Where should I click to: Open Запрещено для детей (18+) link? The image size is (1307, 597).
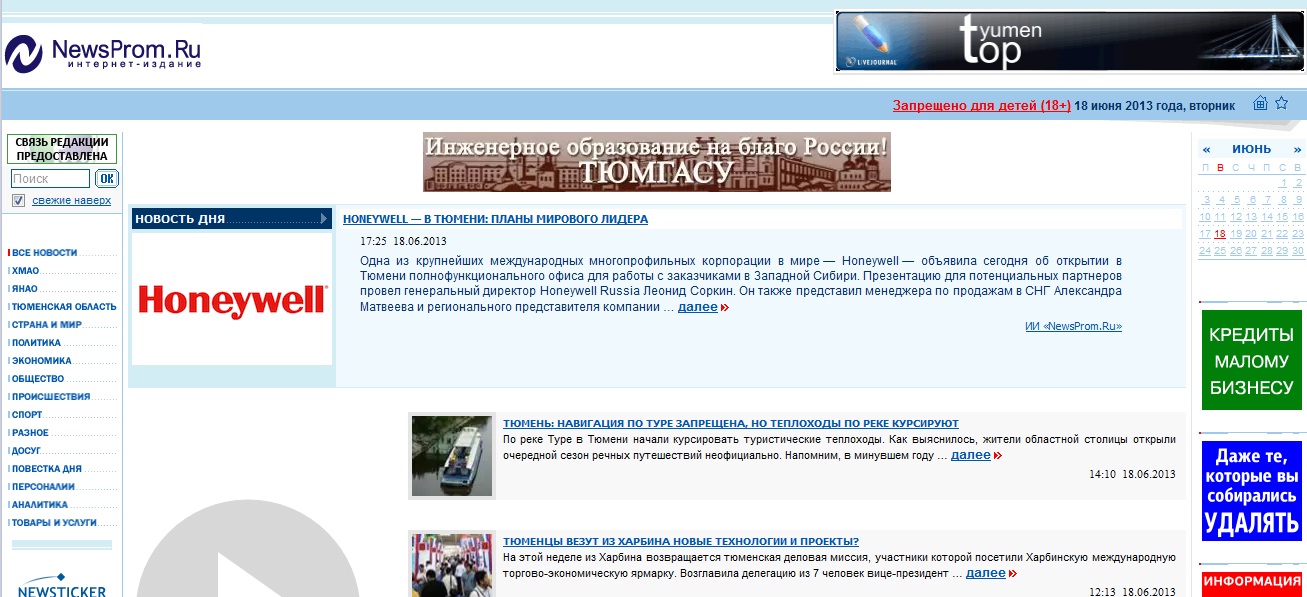point(981,105)
